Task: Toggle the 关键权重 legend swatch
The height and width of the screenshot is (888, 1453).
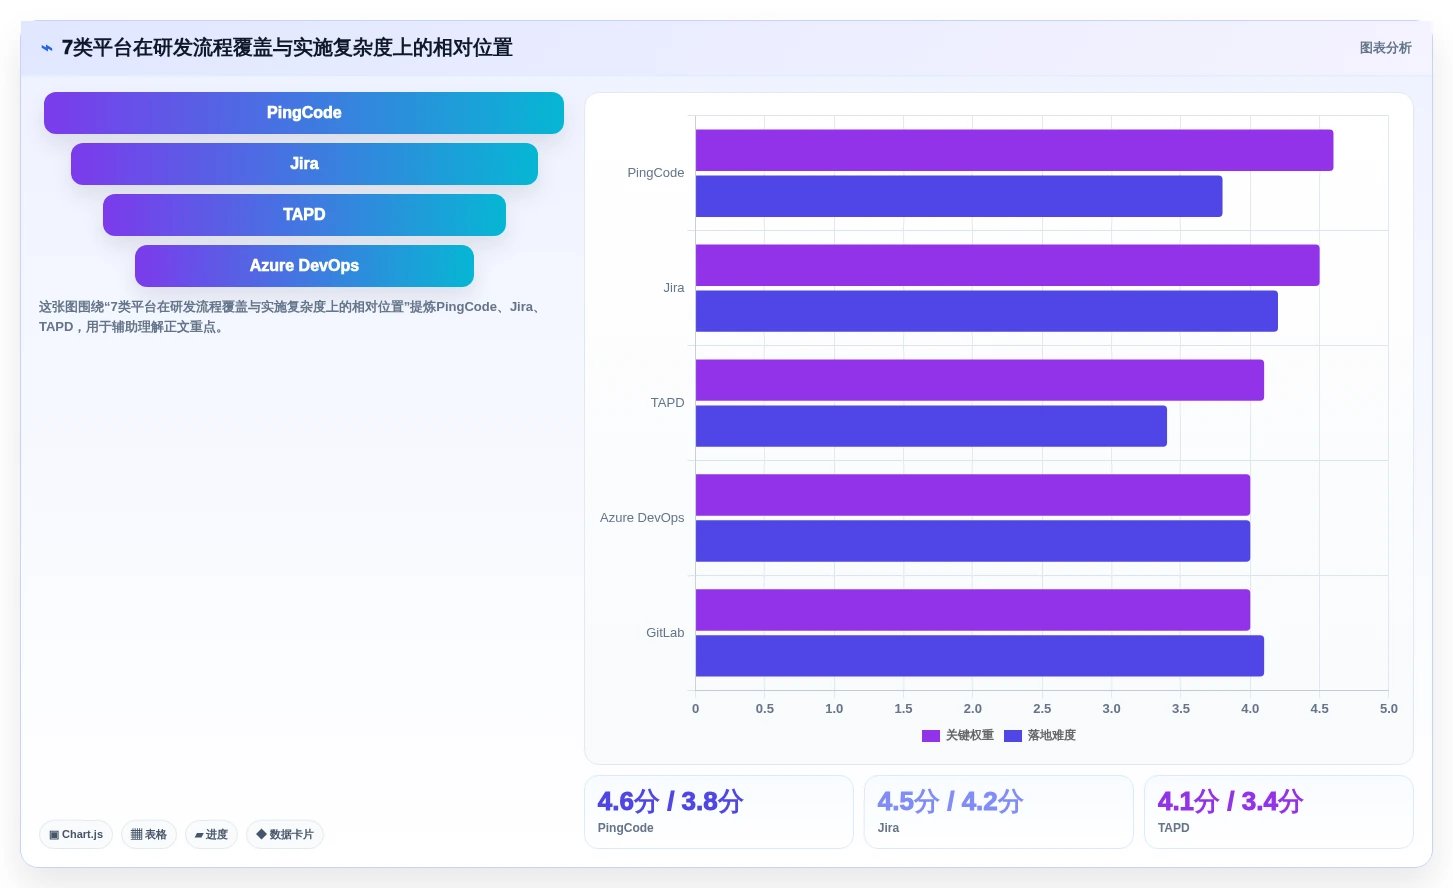Action: pos(931,736)
